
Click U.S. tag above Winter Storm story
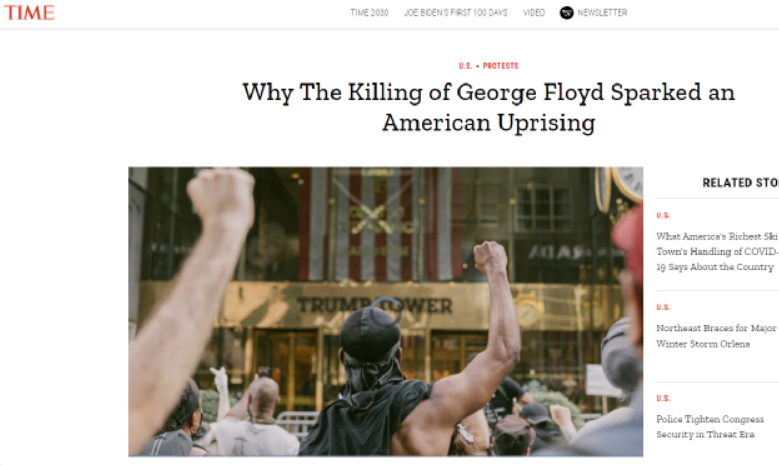[x=663, y=307]
